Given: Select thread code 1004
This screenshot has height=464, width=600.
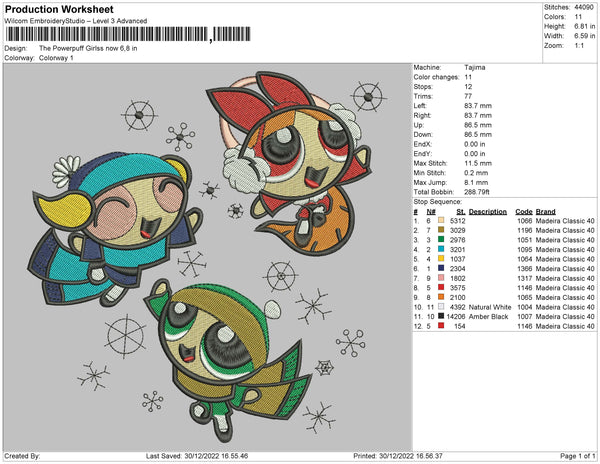Looking at the screenshot, I should 524,307.
